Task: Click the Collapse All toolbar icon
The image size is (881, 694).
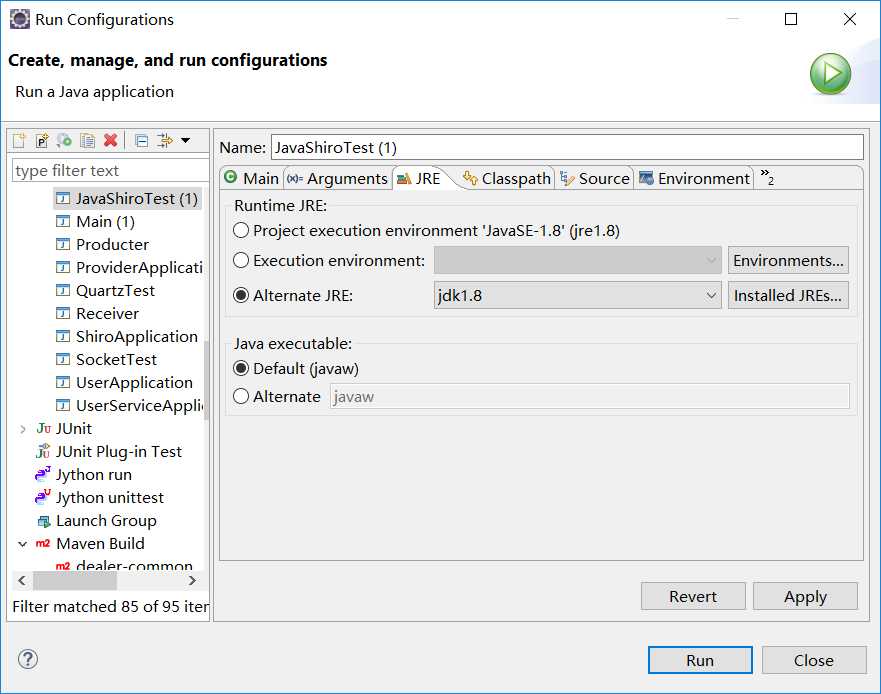Action: tap(142, 140)
